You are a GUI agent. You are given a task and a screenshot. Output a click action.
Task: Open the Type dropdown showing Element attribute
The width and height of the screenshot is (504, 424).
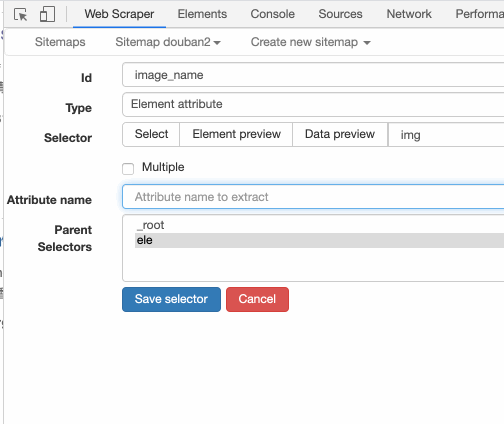click(x=313, y=104)
